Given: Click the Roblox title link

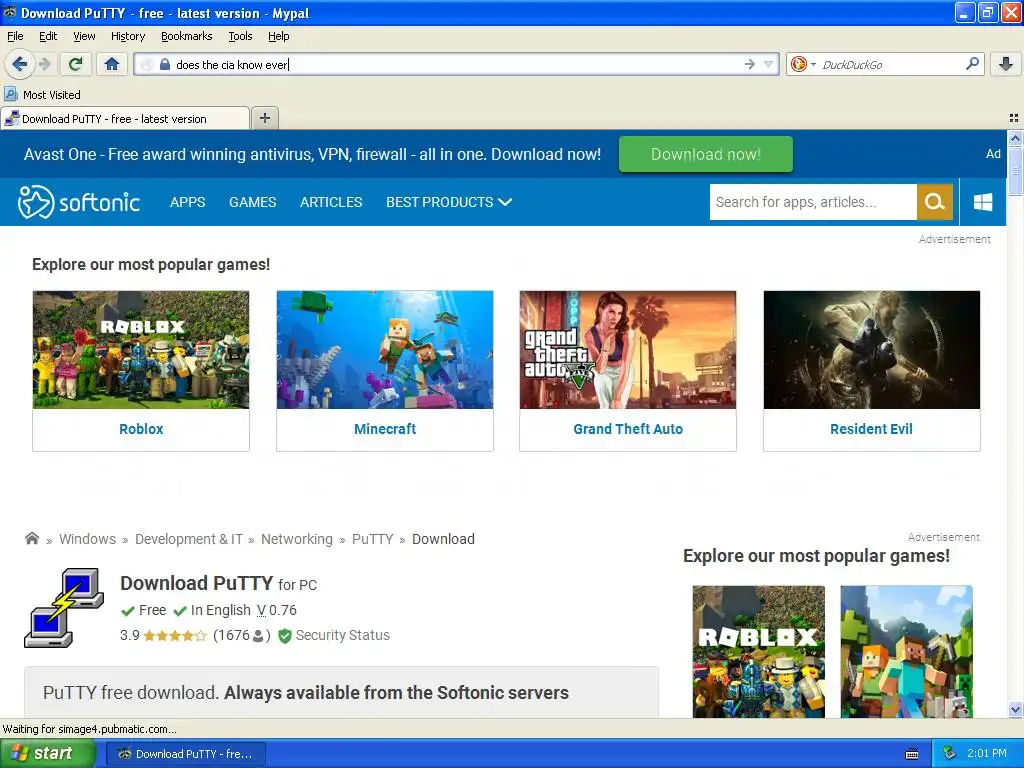Looking at the screenshot, I should [x=141, y=429].
